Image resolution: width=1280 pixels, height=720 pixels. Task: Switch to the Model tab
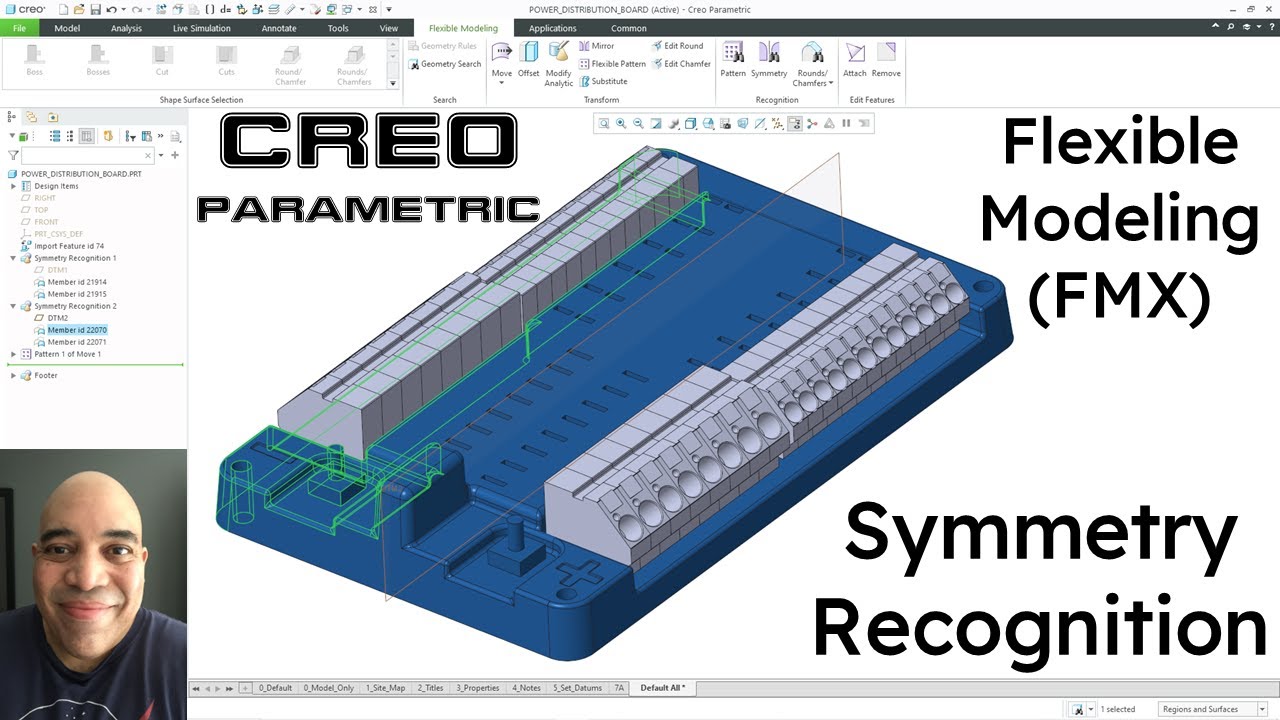click(x=67, y=28)
